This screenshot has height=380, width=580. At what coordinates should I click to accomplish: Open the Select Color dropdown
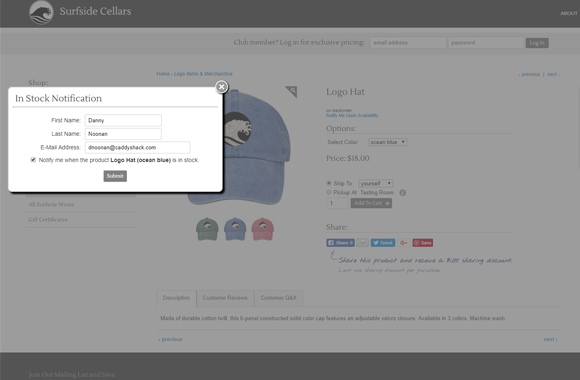click(x=388, y=142)
